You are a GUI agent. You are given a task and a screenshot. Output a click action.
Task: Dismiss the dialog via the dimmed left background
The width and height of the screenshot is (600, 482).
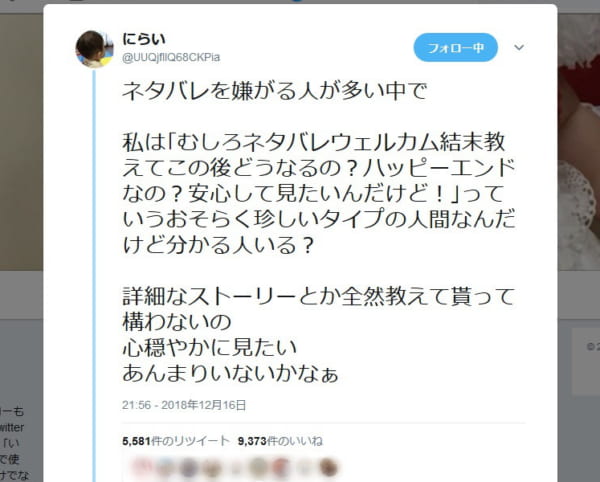coord(21,153)
